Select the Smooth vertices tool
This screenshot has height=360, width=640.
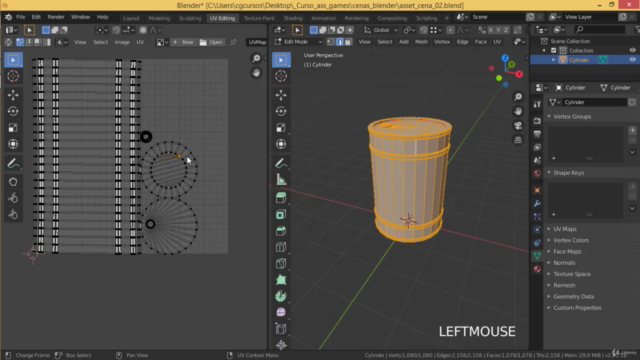coord(281,312)
